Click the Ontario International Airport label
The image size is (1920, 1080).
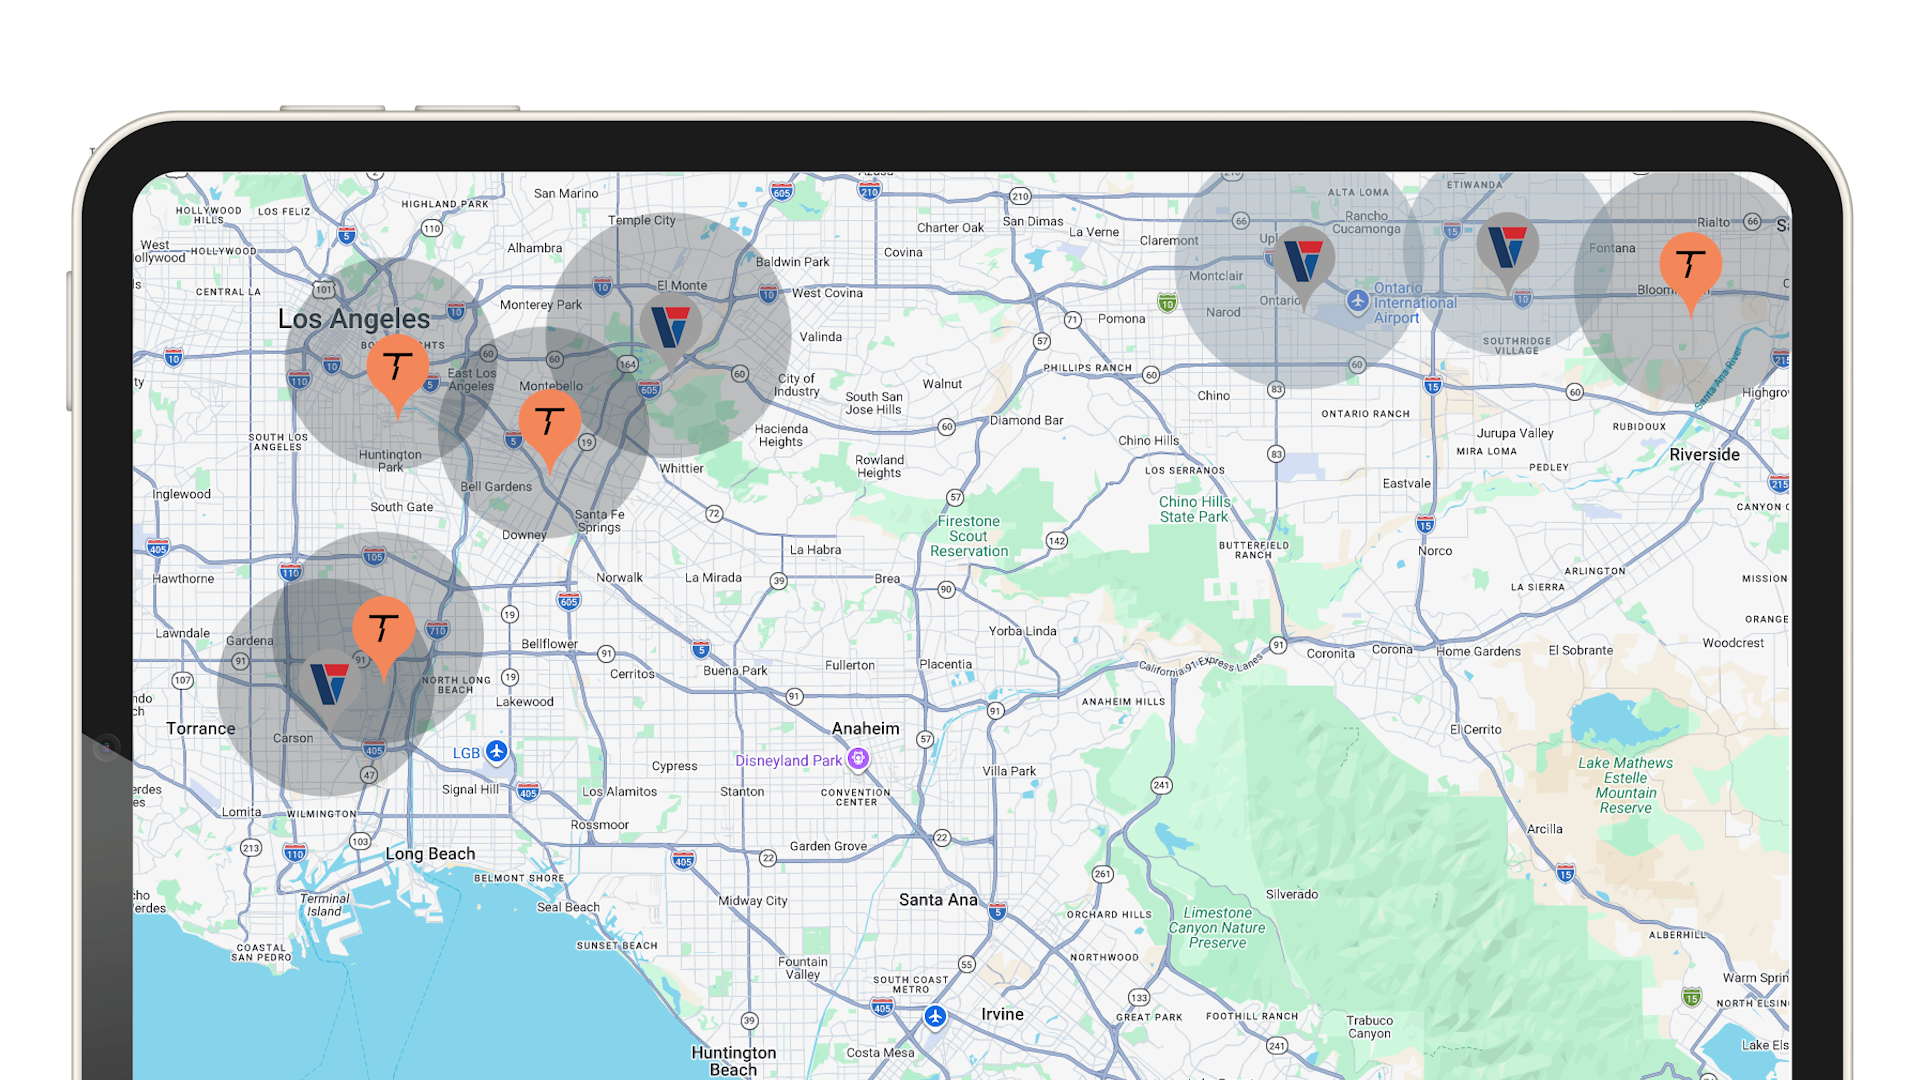pos(1414,303)
